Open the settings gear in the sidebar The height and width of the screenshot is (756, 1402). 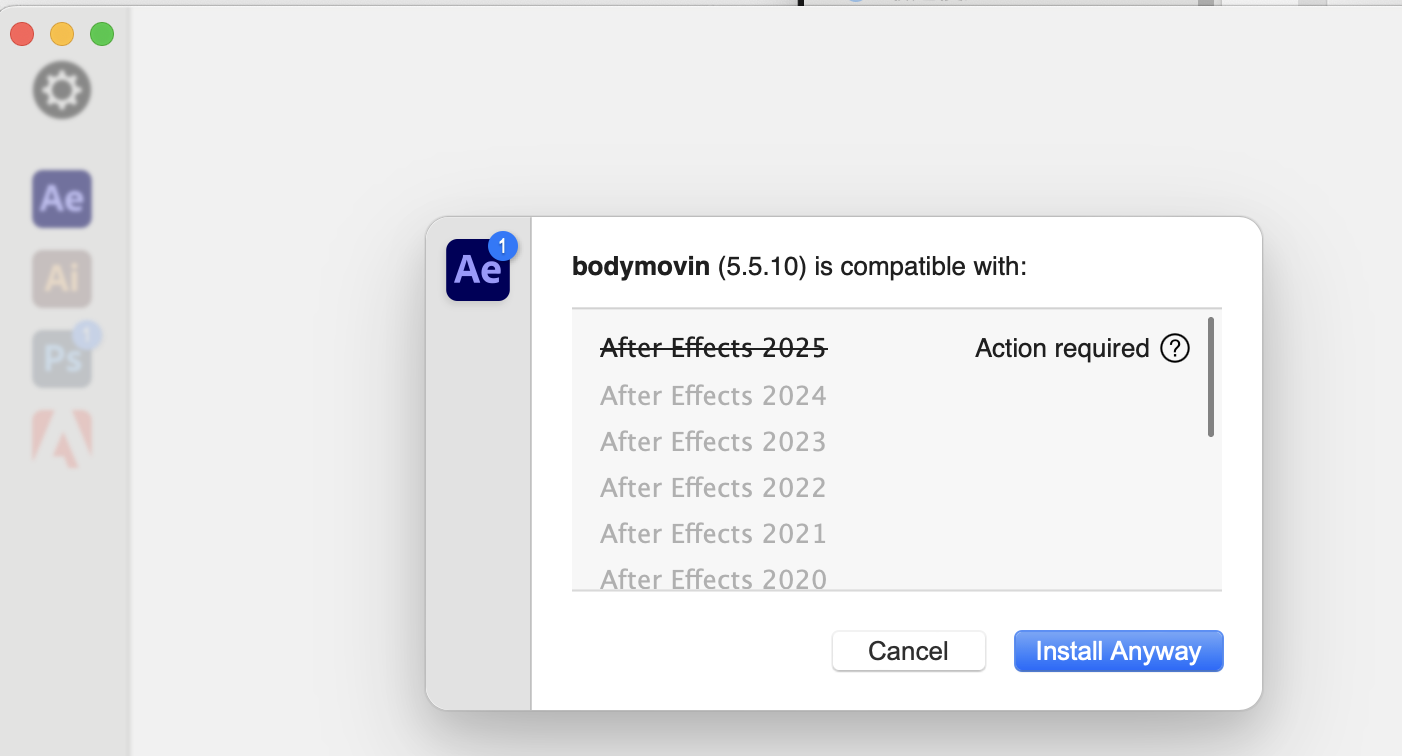pos(61,90)
